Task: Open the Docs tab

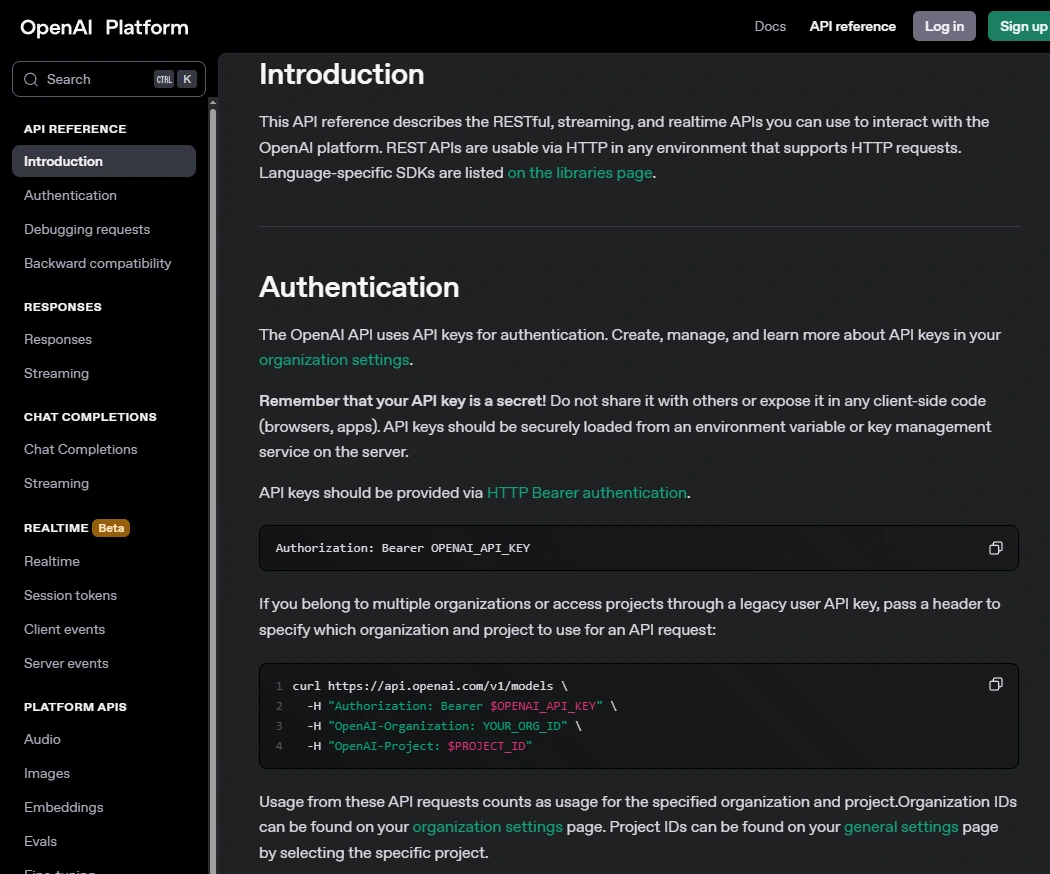Action: [770, 26]
